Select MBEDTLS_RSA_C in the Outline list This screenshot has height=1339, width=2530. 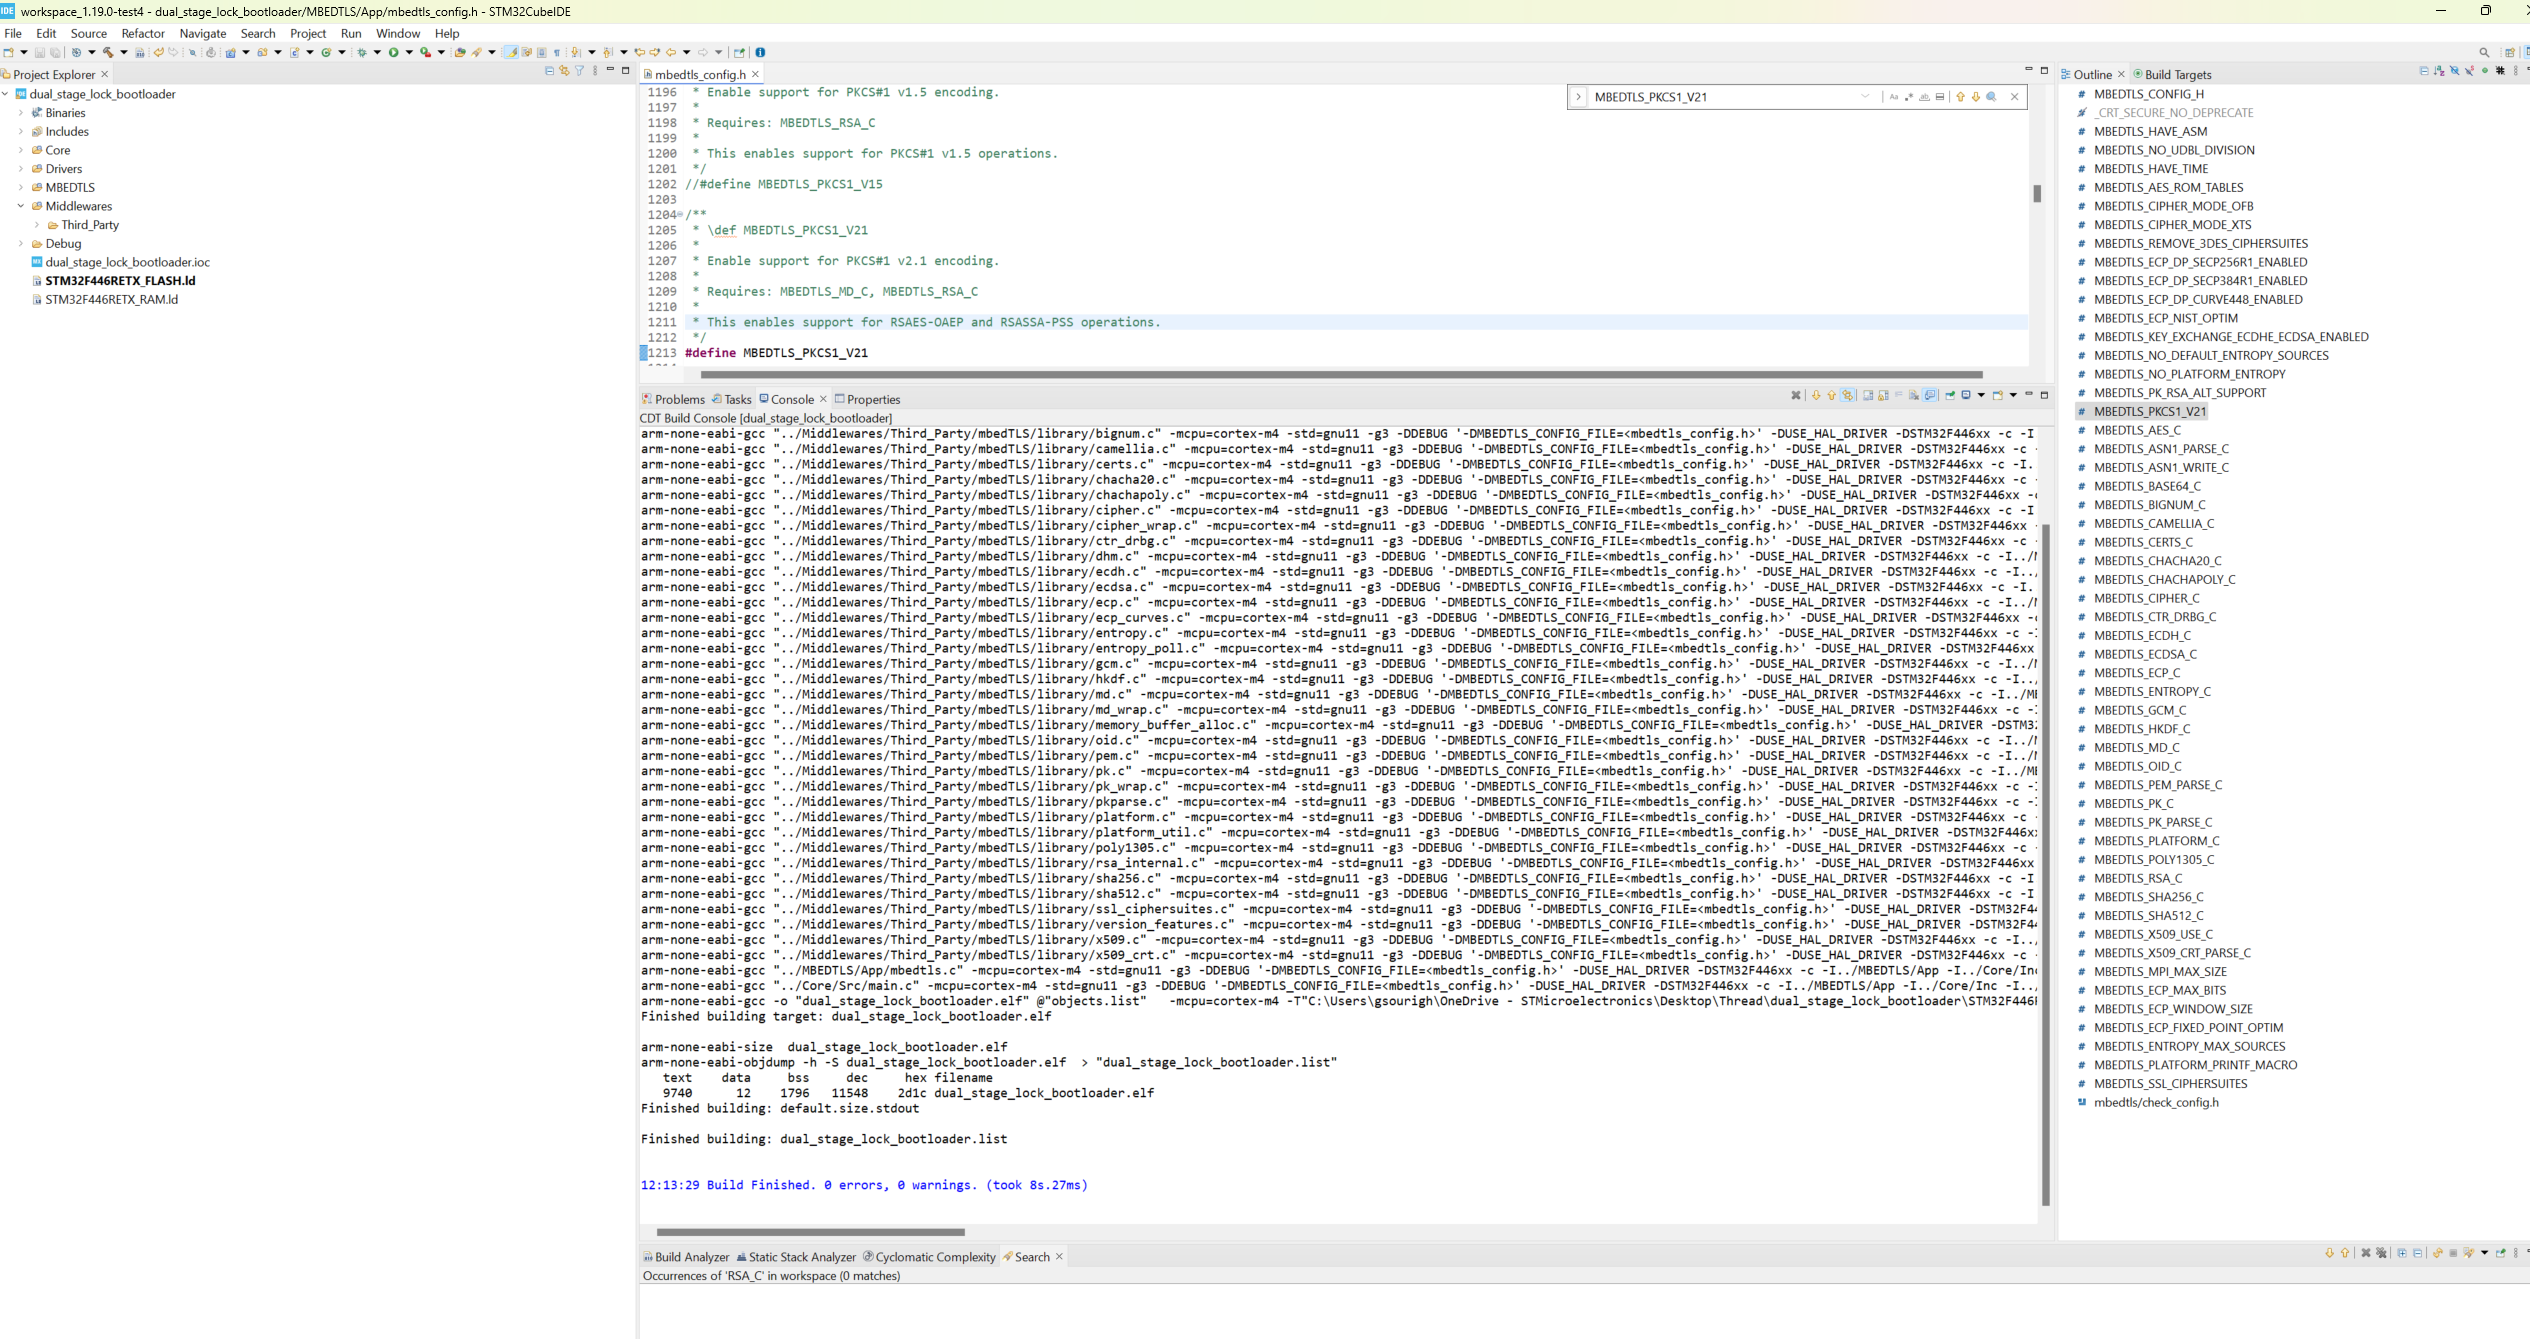[x=2137, y=878]
